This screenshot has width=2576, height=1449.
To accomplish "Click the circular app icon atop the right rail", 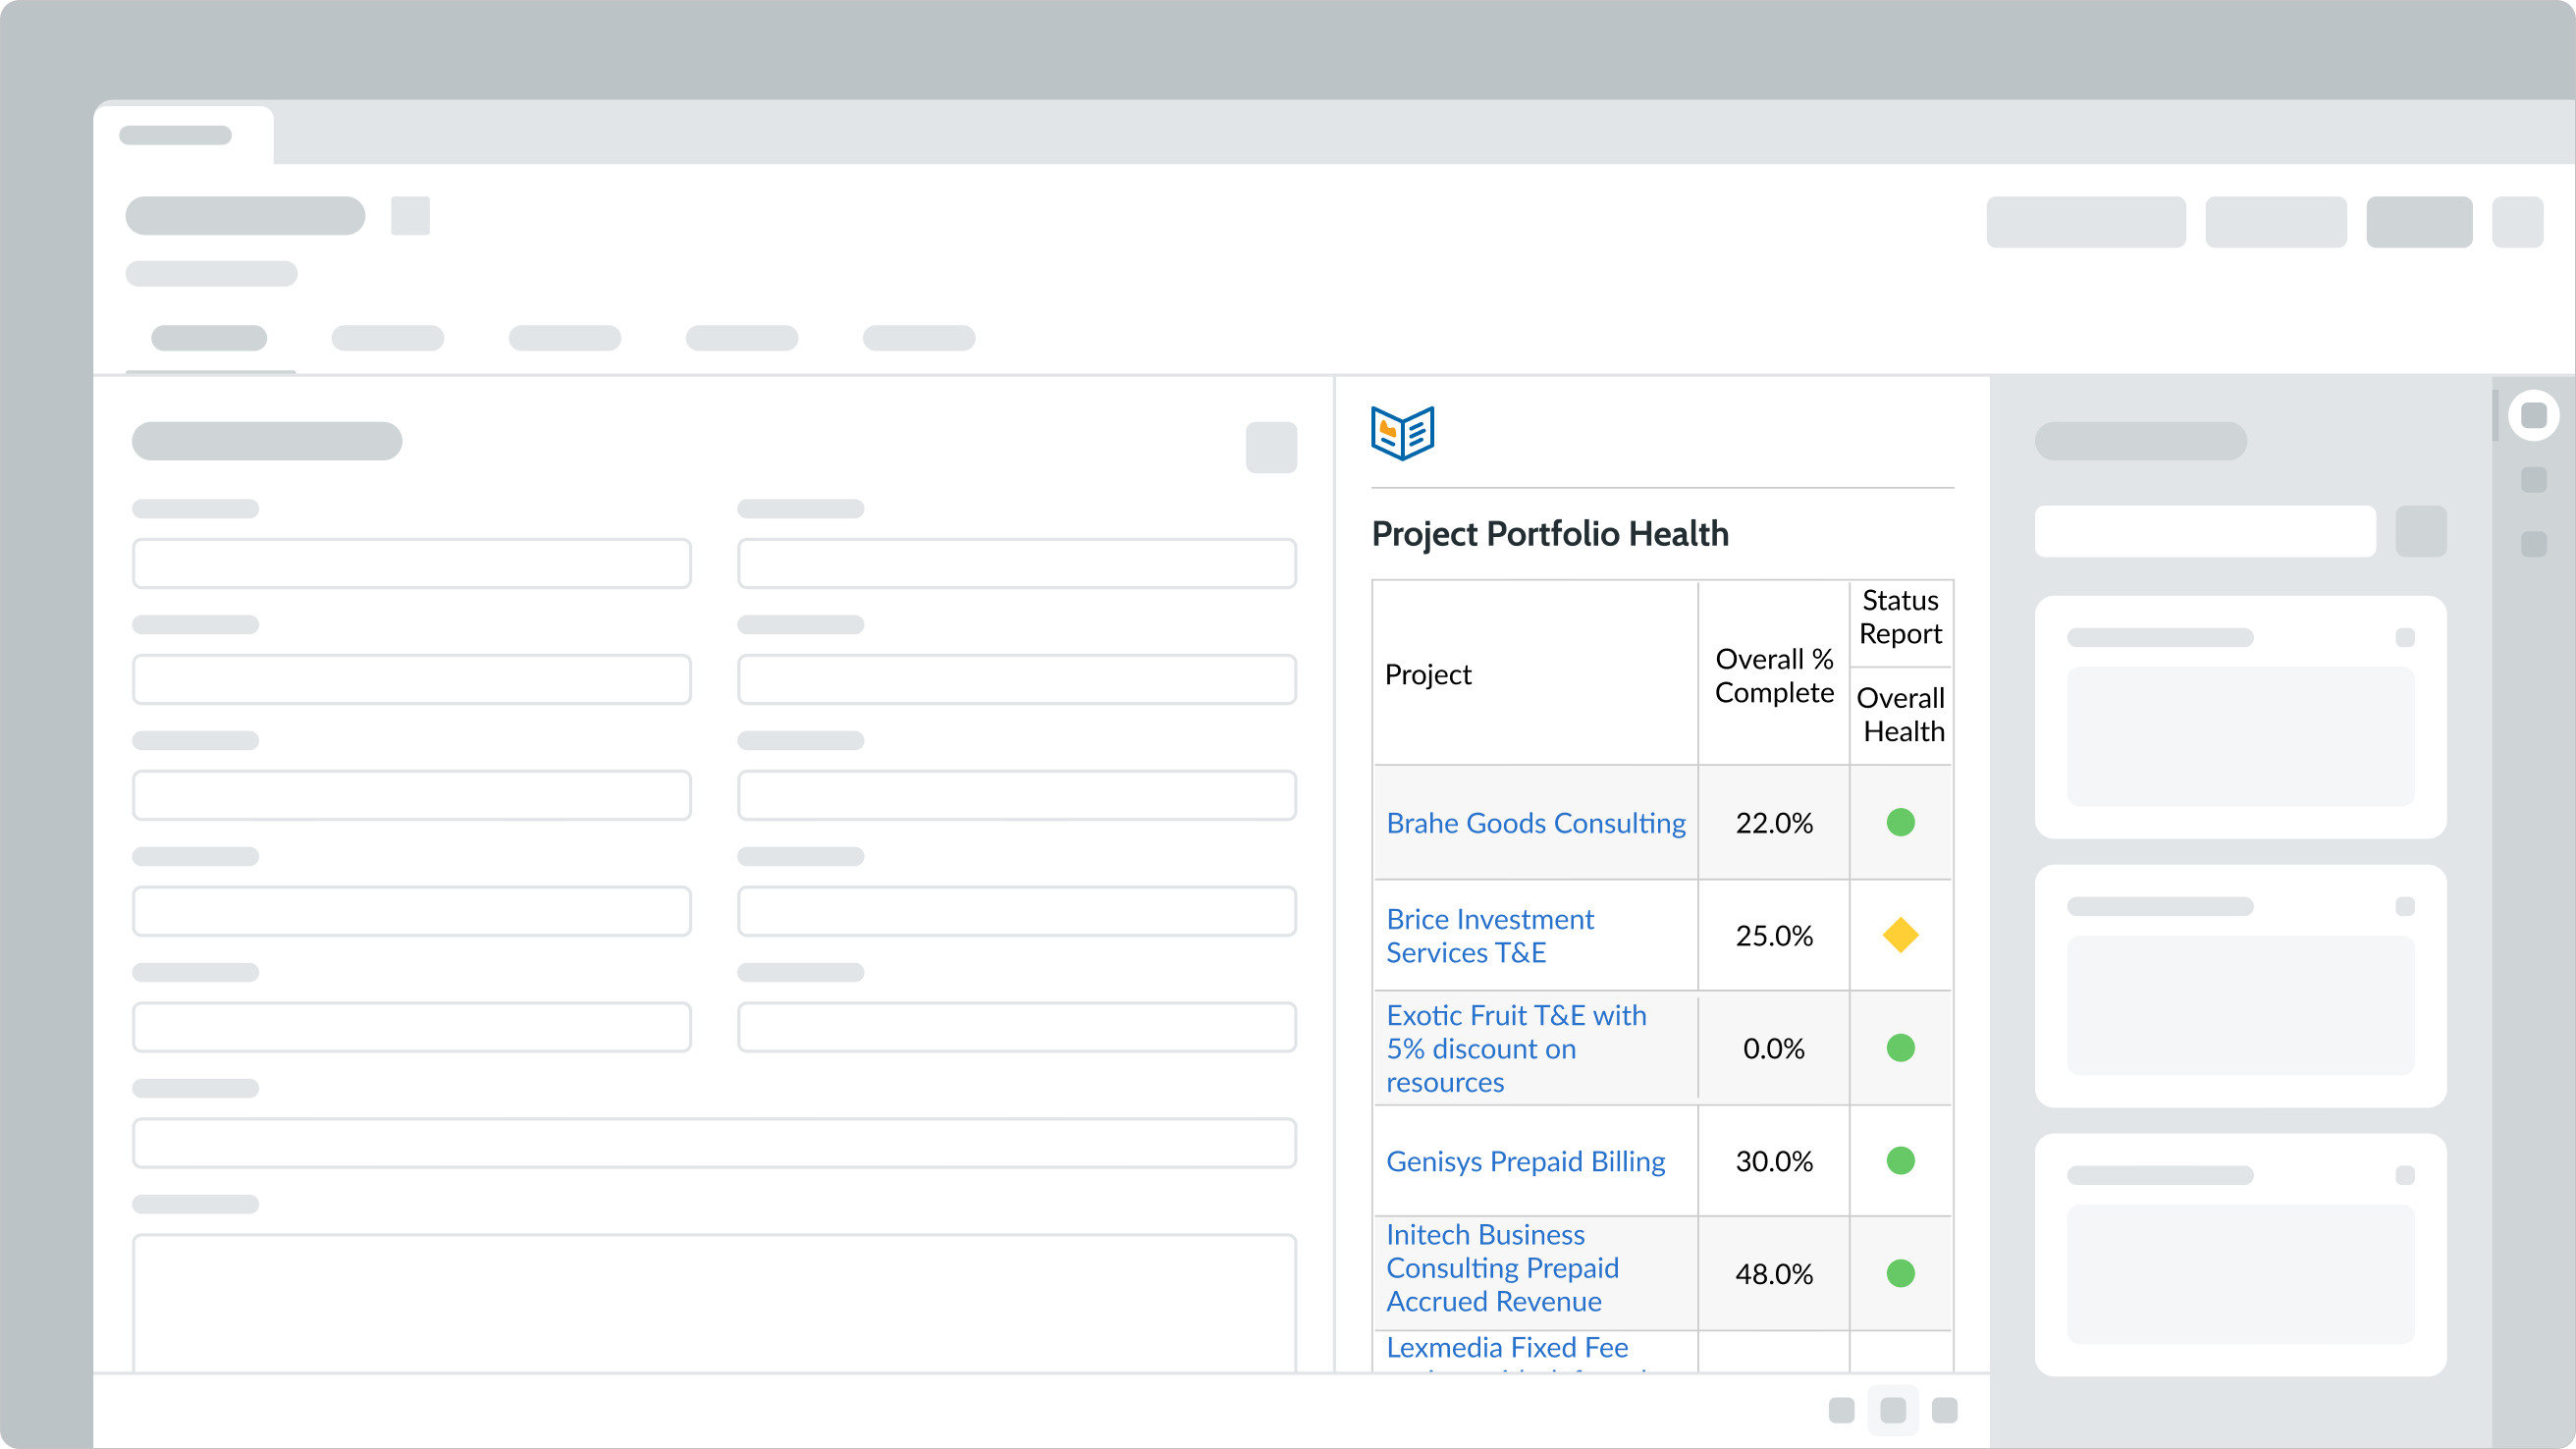I will point(2533,415).
